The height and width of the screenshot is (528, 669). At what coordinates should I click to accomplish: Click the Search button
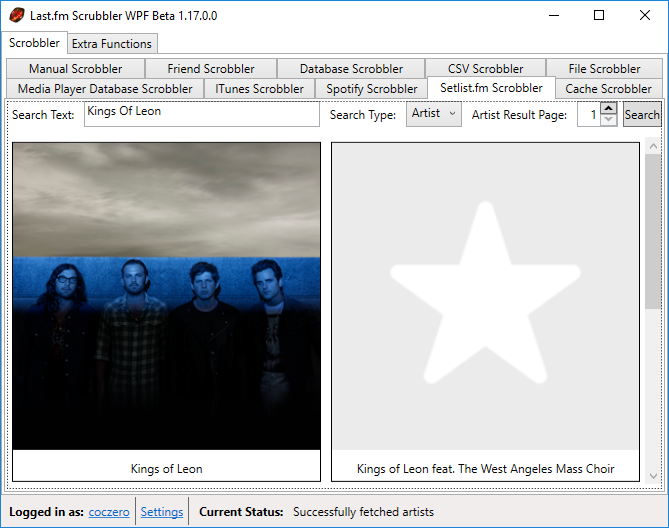(x=642, y=114)
